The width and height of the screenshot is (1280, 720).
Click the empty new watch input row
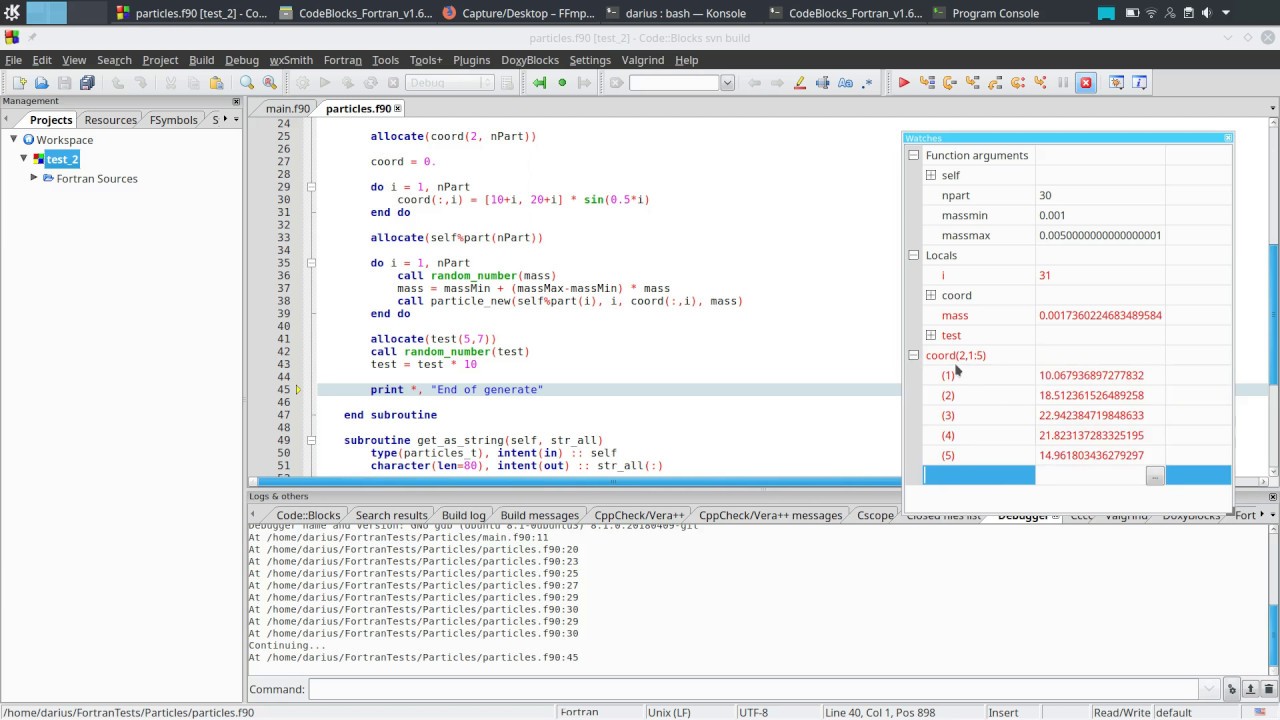(x=979, y=476)
